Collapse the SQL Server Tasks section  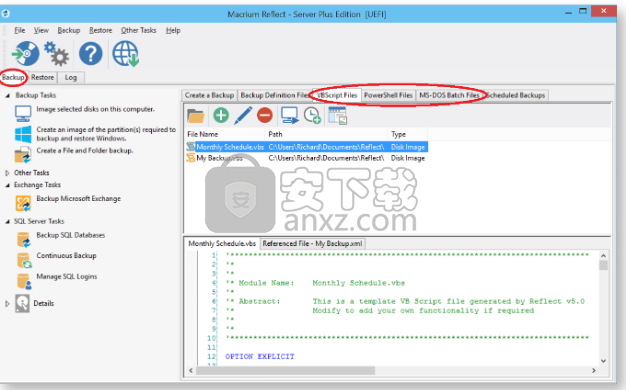coord(8,222)
